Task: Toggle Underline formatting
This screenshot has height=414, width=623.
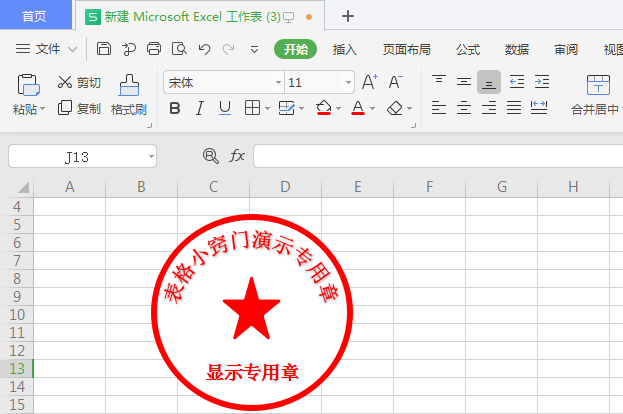Action: coord(224,108)
